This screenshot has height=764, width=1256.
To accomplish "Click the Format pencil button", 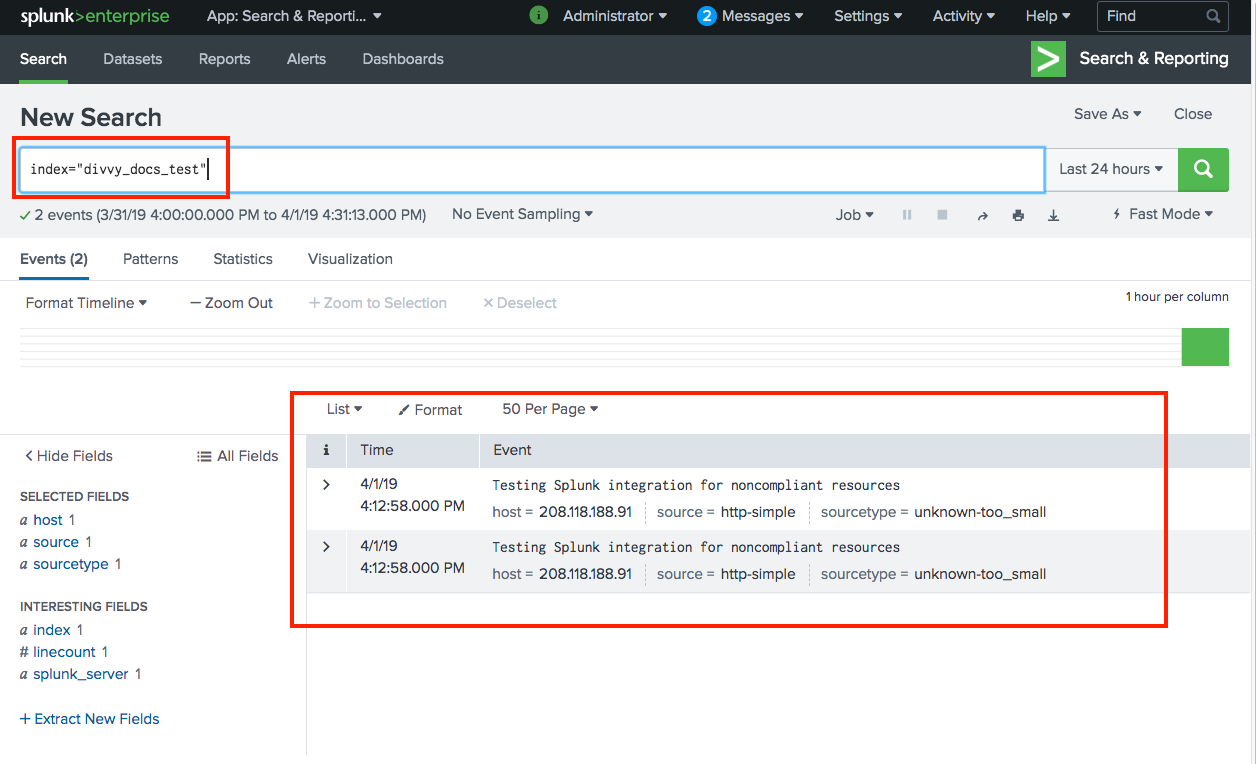I will coord(430,410).
